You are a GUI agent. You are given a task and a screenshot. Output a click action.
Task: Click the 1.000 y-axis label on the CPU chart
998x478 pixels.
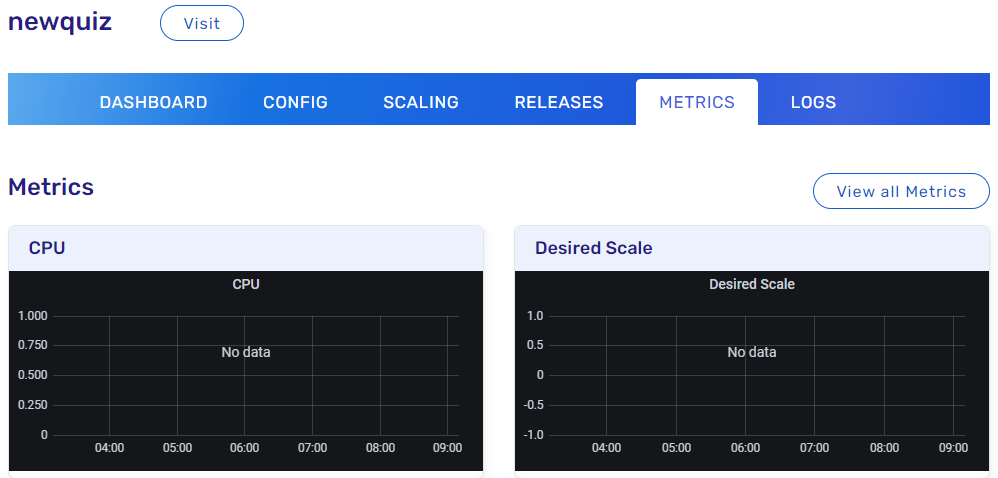coord(33,316)
